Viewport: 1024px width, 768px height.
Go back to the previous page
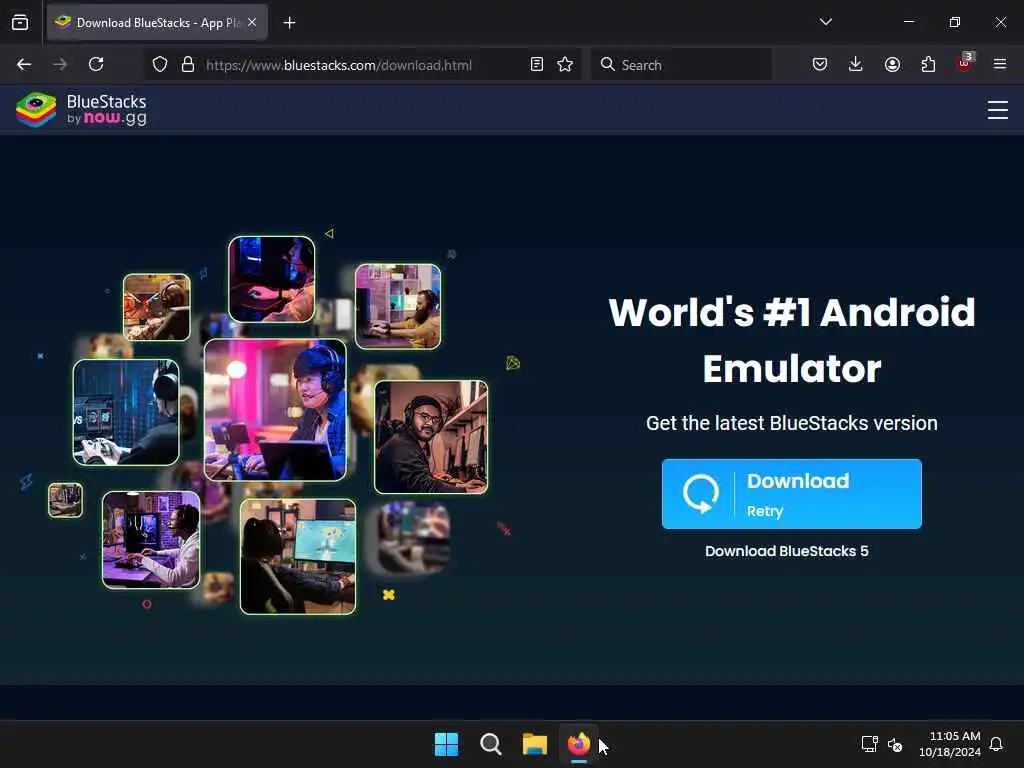point(24,64)
